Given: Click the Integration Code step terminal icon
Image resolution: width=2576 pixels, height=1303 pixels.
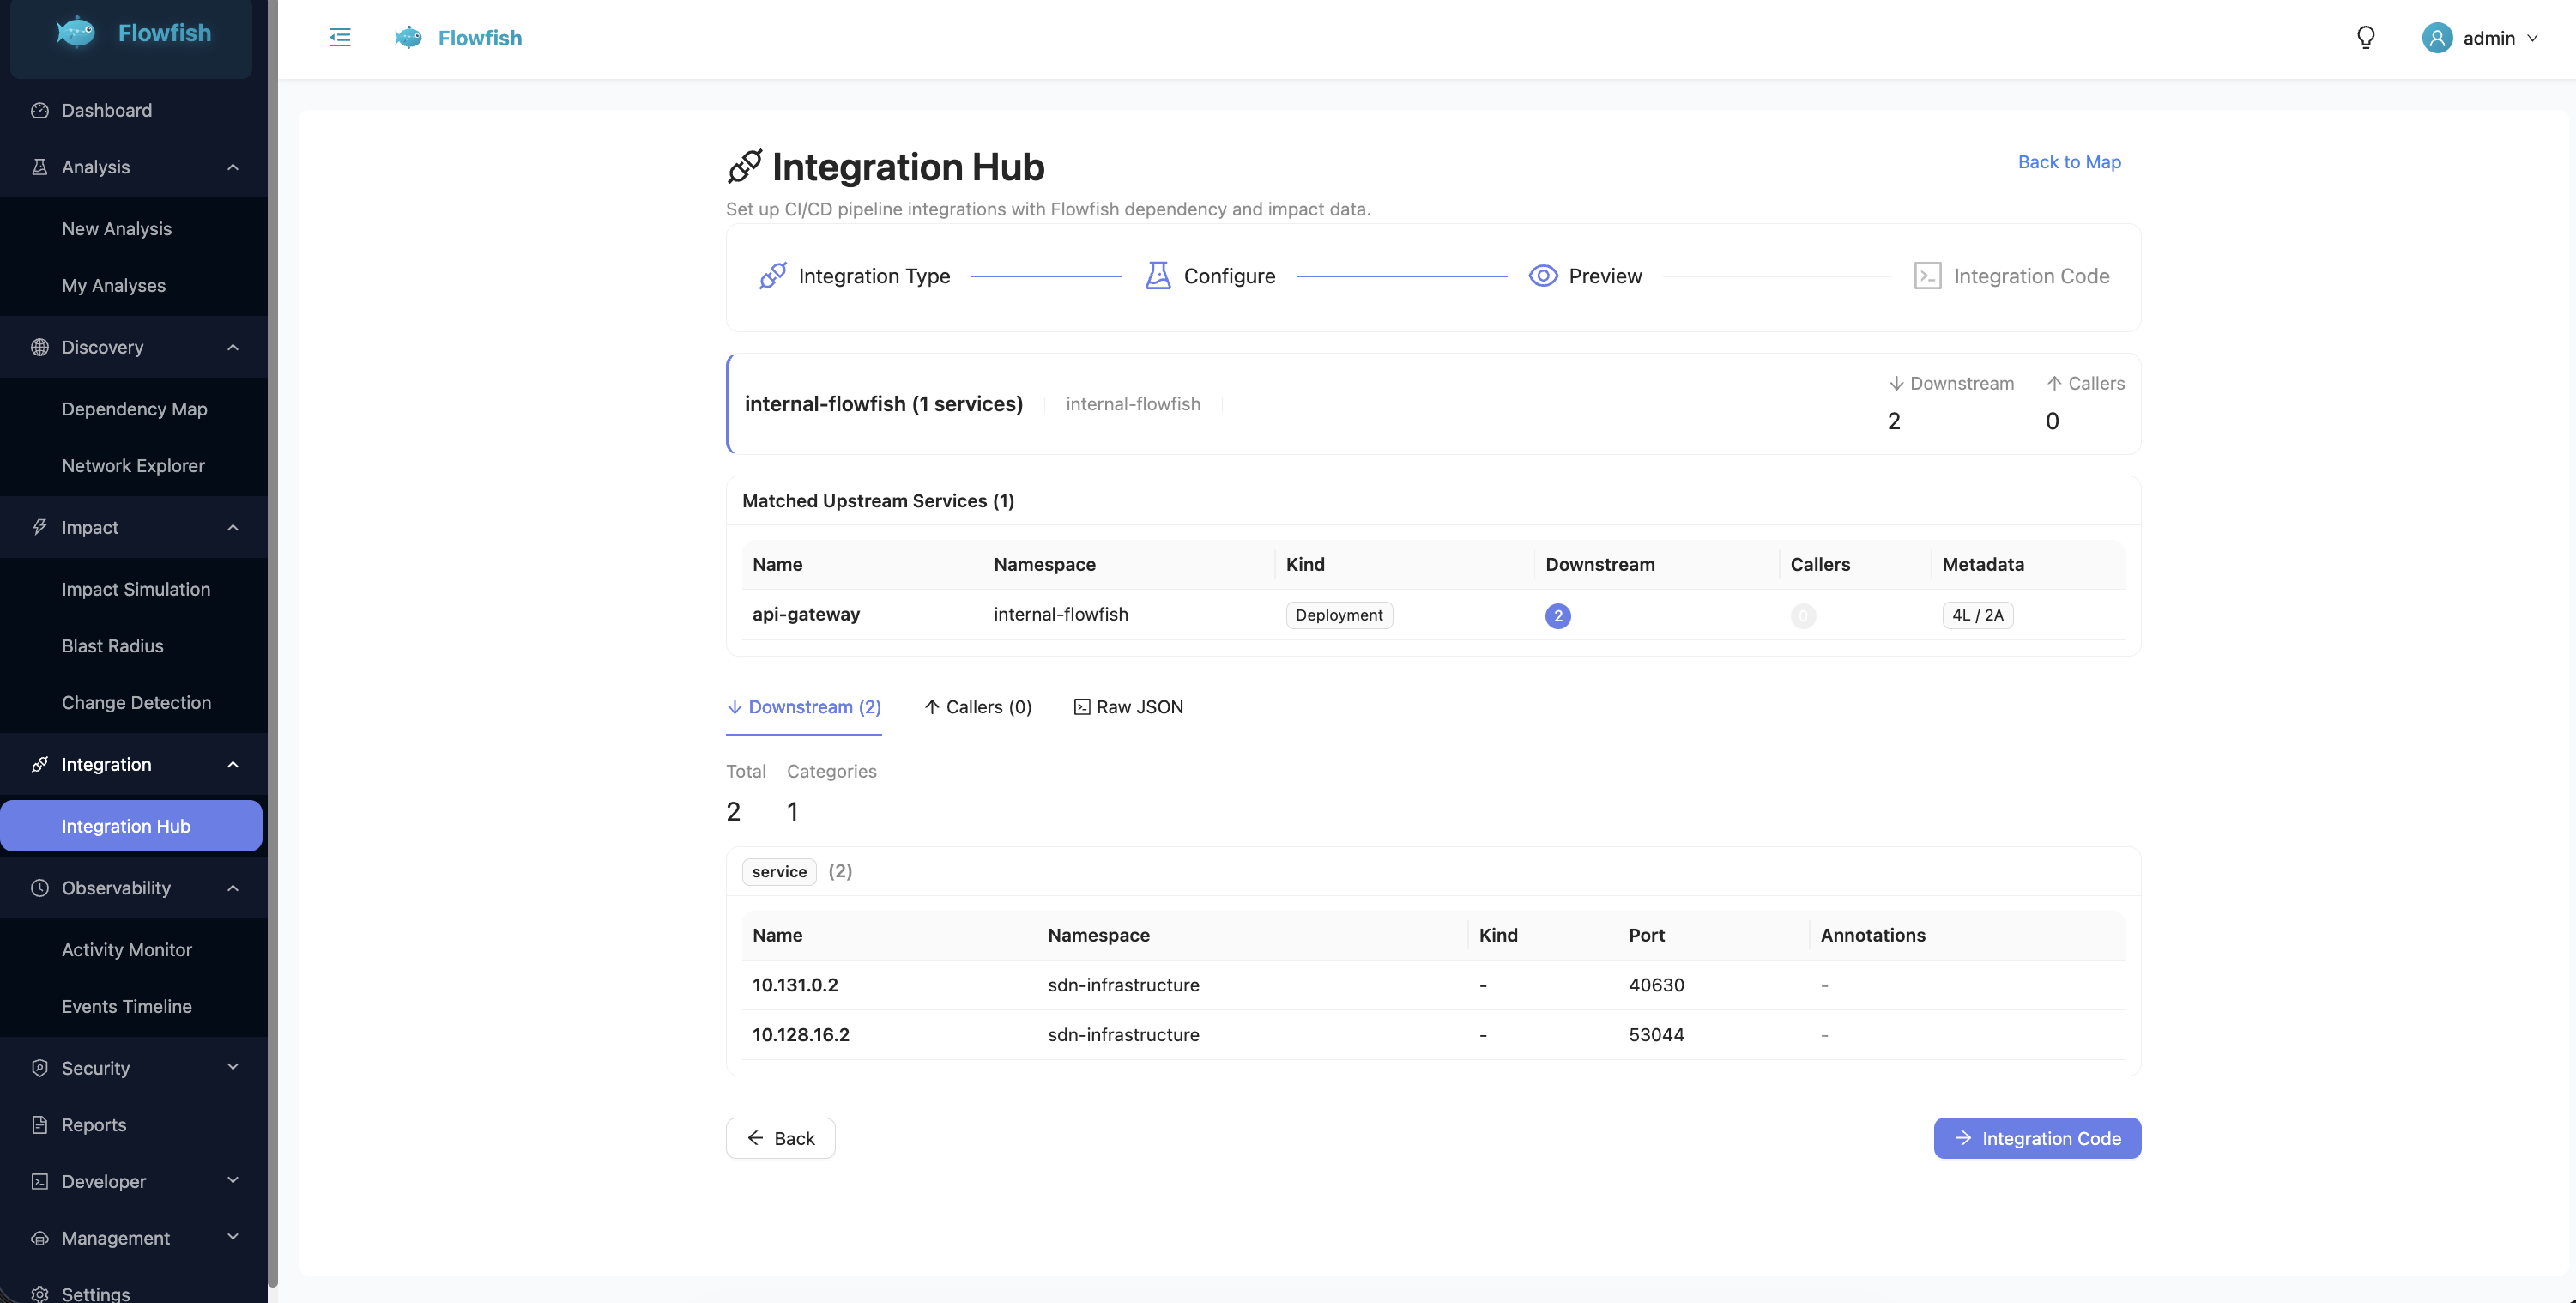Looking at the screenshot, I should tap(1928, 276).
